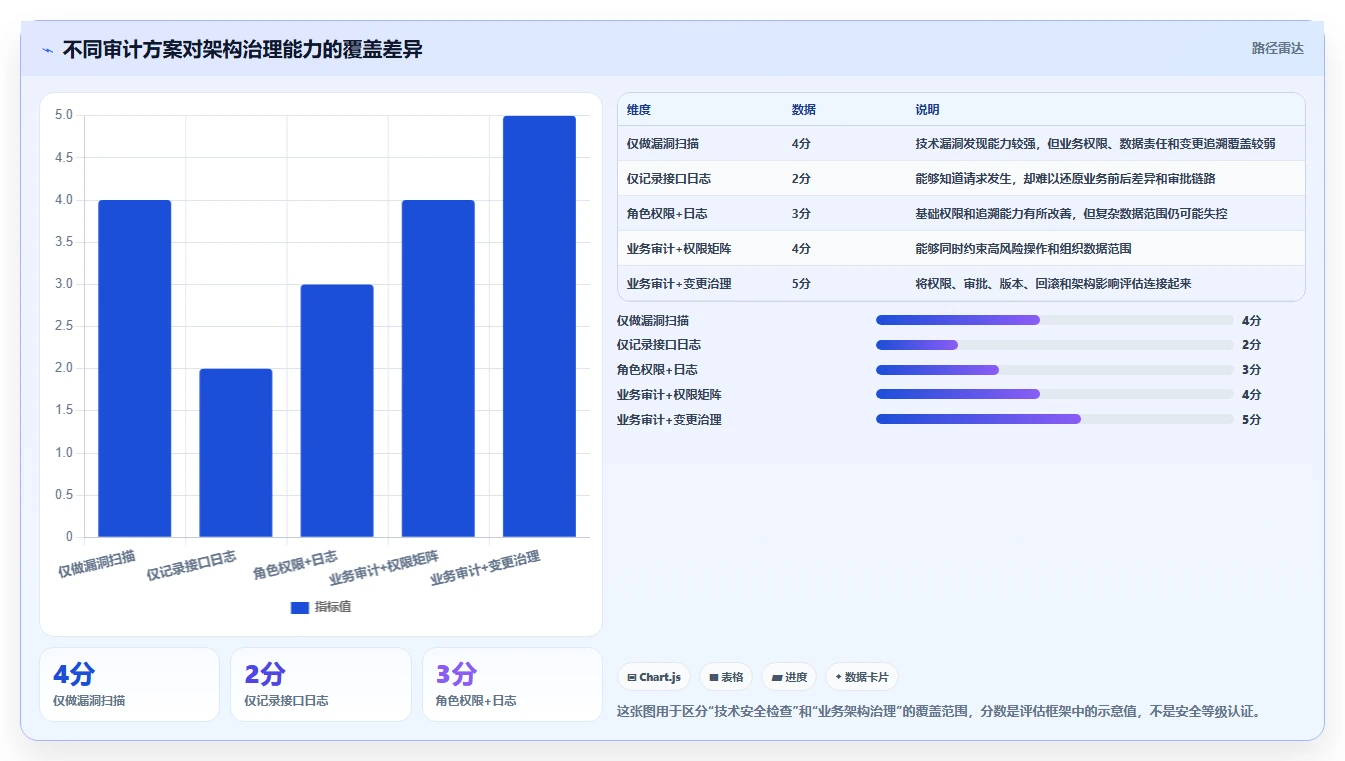Image resolution: width=1345 pixels, height=761 pixels.
Task: Click the 角色权限+日志 bar in the chart
Action: point(337,411)
